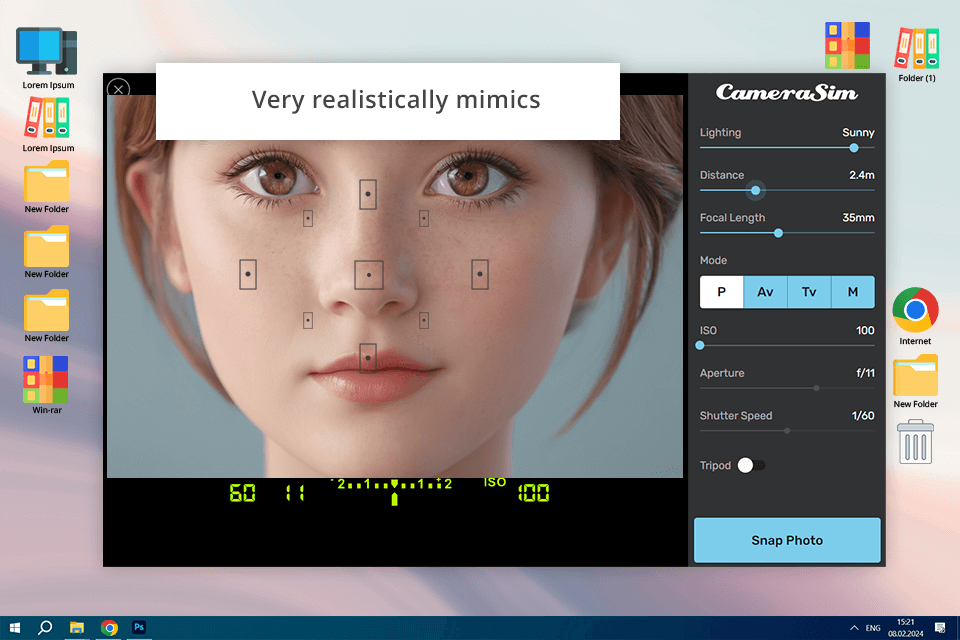Viewport: 960px width, 640px height.
Task: Click the Snap Photo button
Action: [x=787, y=540]
